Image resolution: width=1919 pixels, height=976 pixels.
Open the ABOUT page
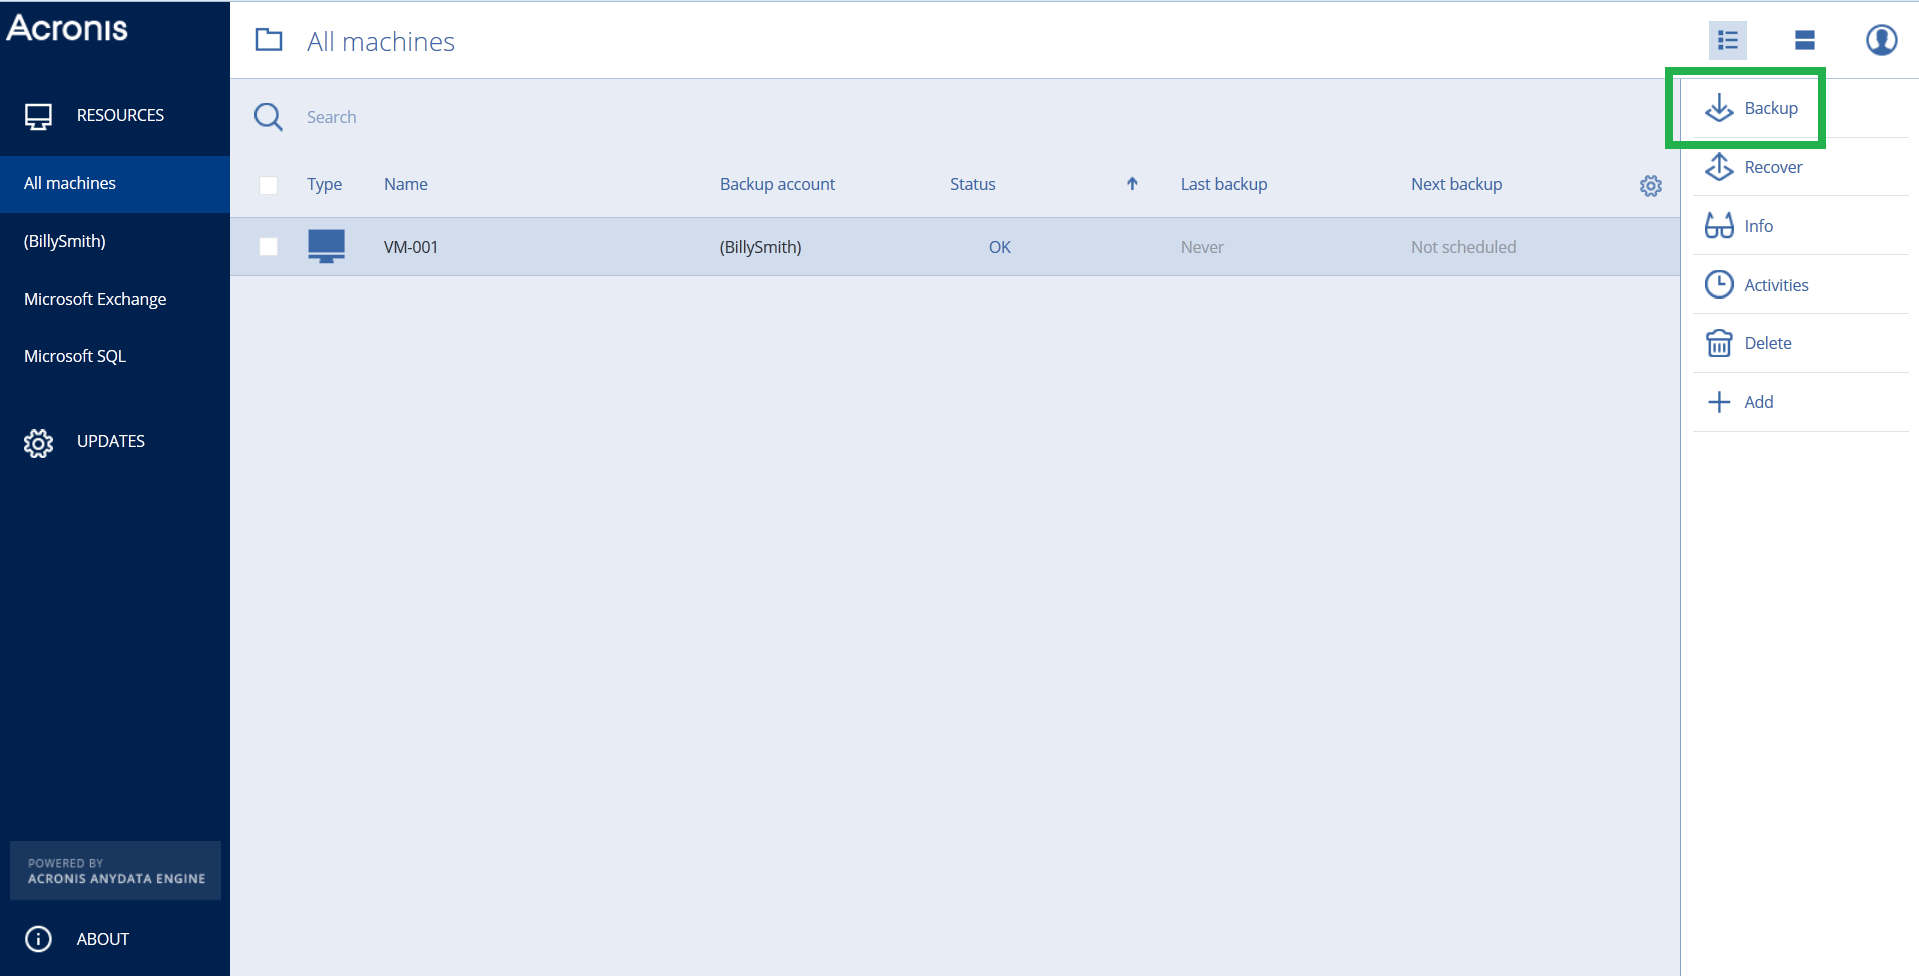tap(103, 939)
